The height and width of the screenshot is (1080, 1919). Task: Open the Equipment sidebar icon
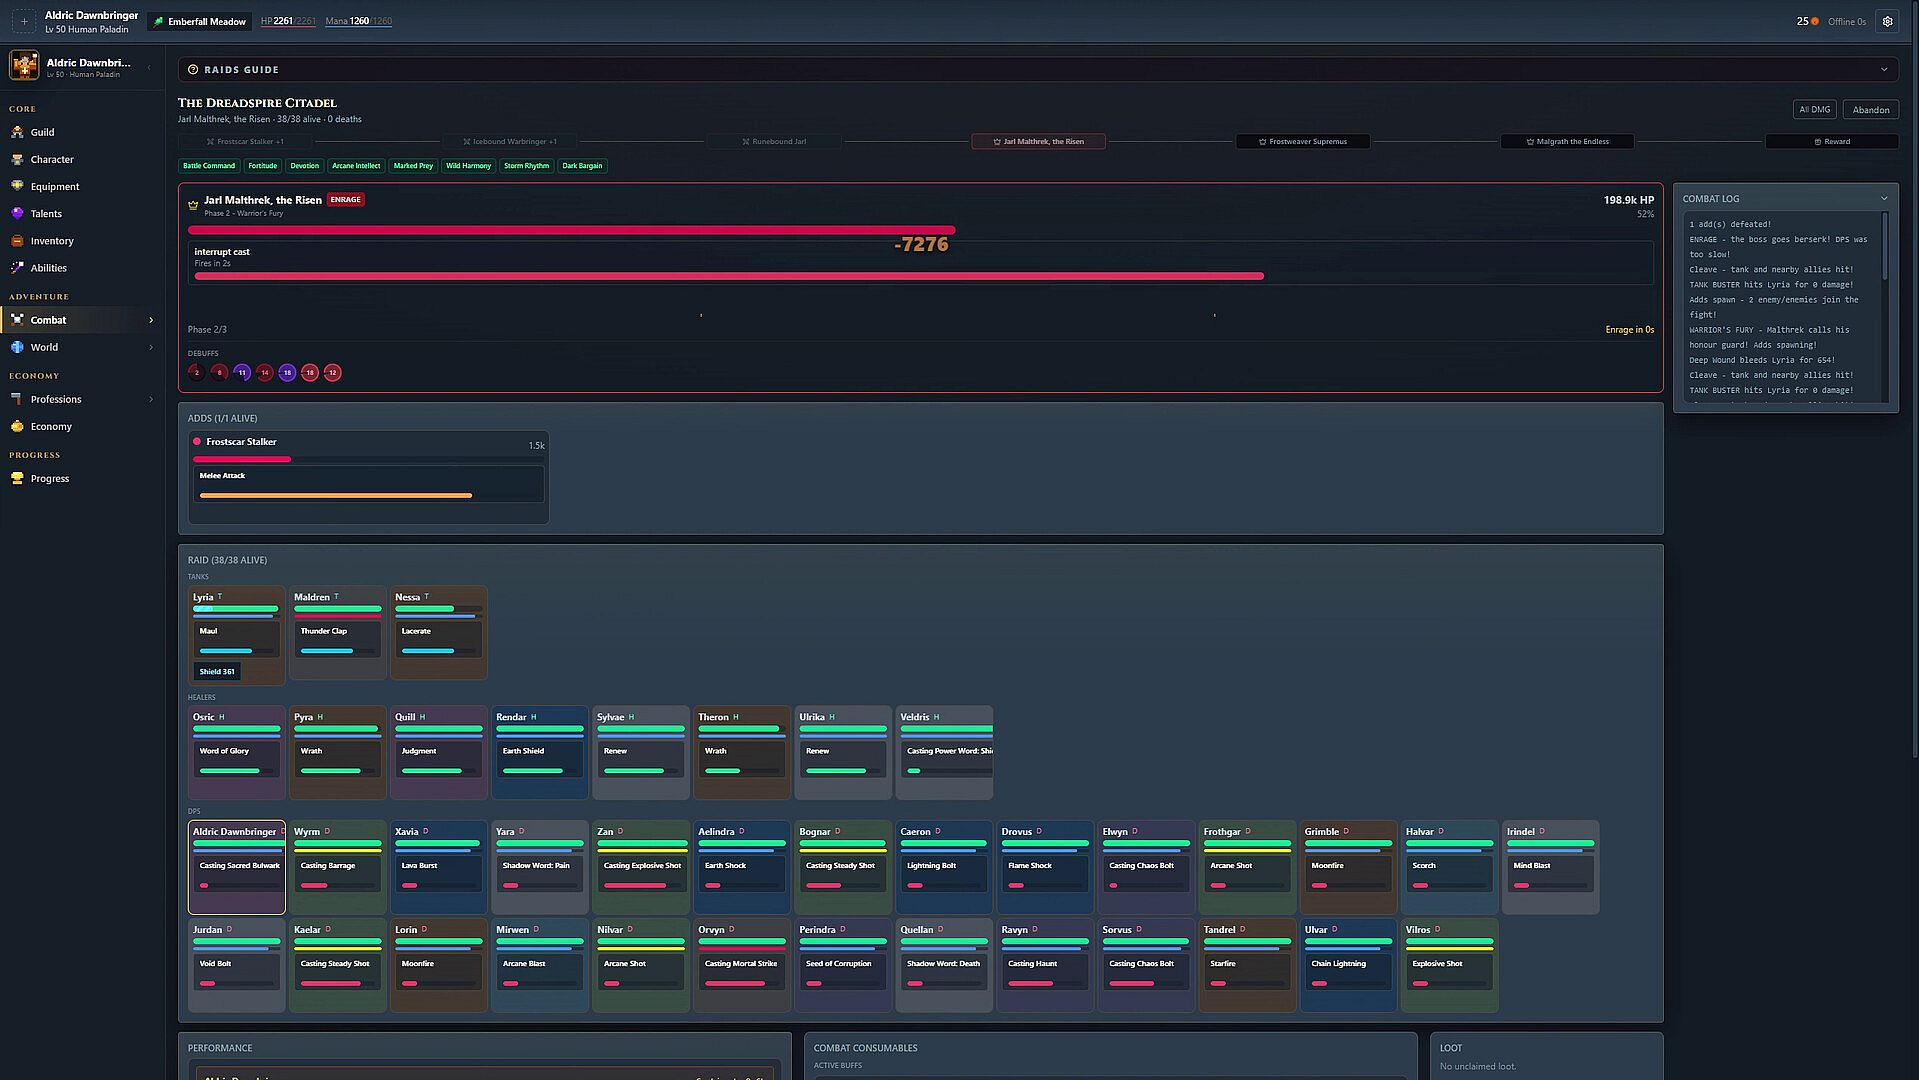17,186
